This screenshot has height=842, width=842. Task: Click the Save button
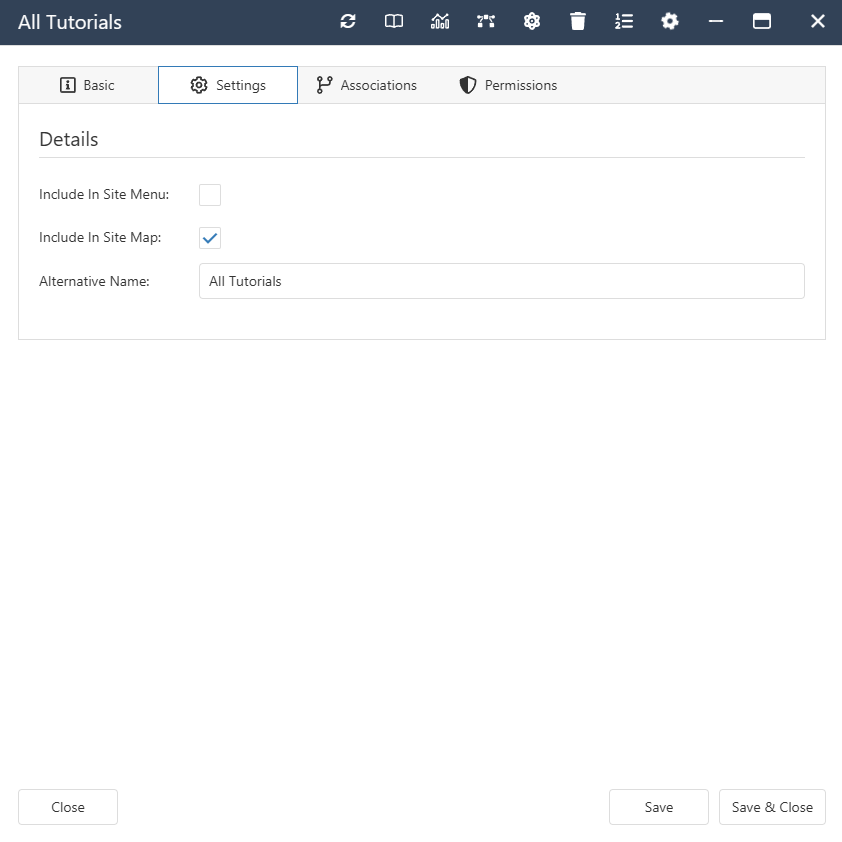click(x=658, y=807)
